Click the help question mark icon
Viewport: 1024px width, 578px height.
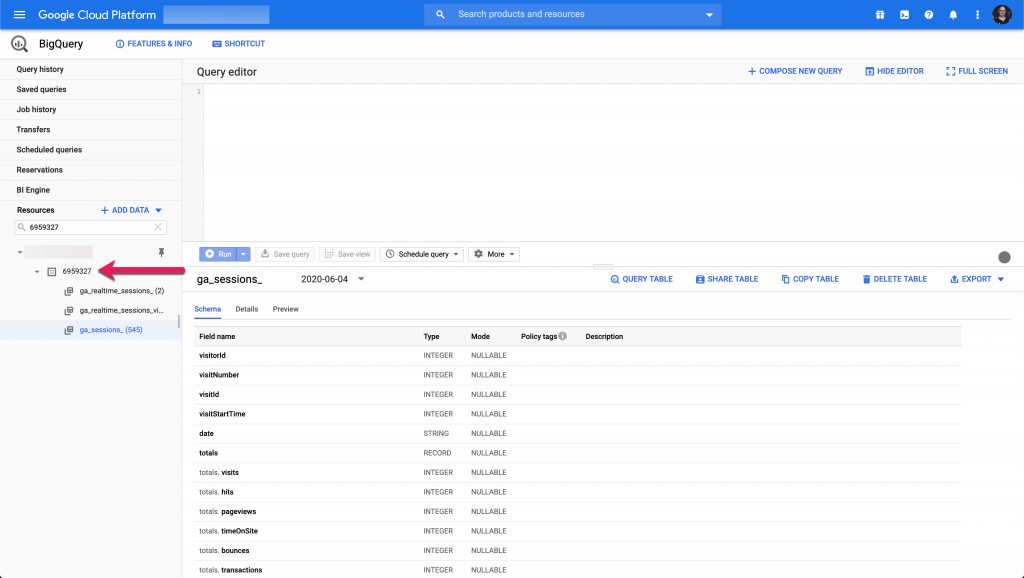click(x=929, y=15)
